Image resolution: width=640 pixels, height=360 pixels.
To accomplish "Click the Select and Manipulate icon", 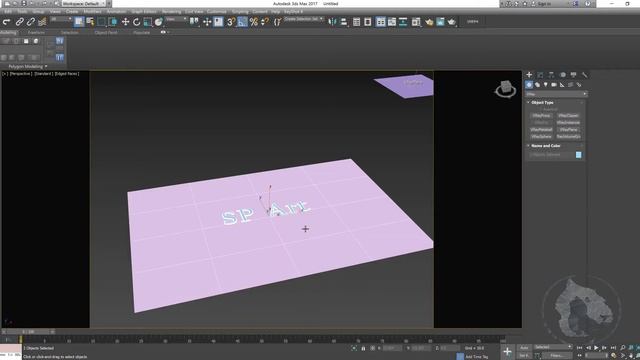I will pos(207,22).
